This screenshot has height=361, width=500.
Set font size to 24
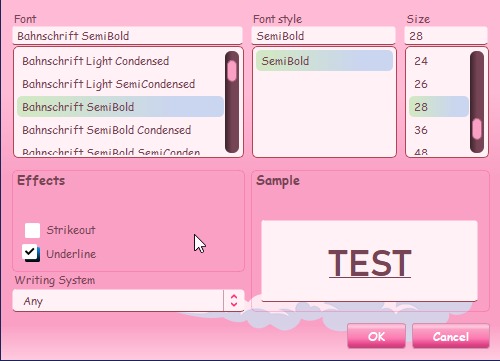439,61
